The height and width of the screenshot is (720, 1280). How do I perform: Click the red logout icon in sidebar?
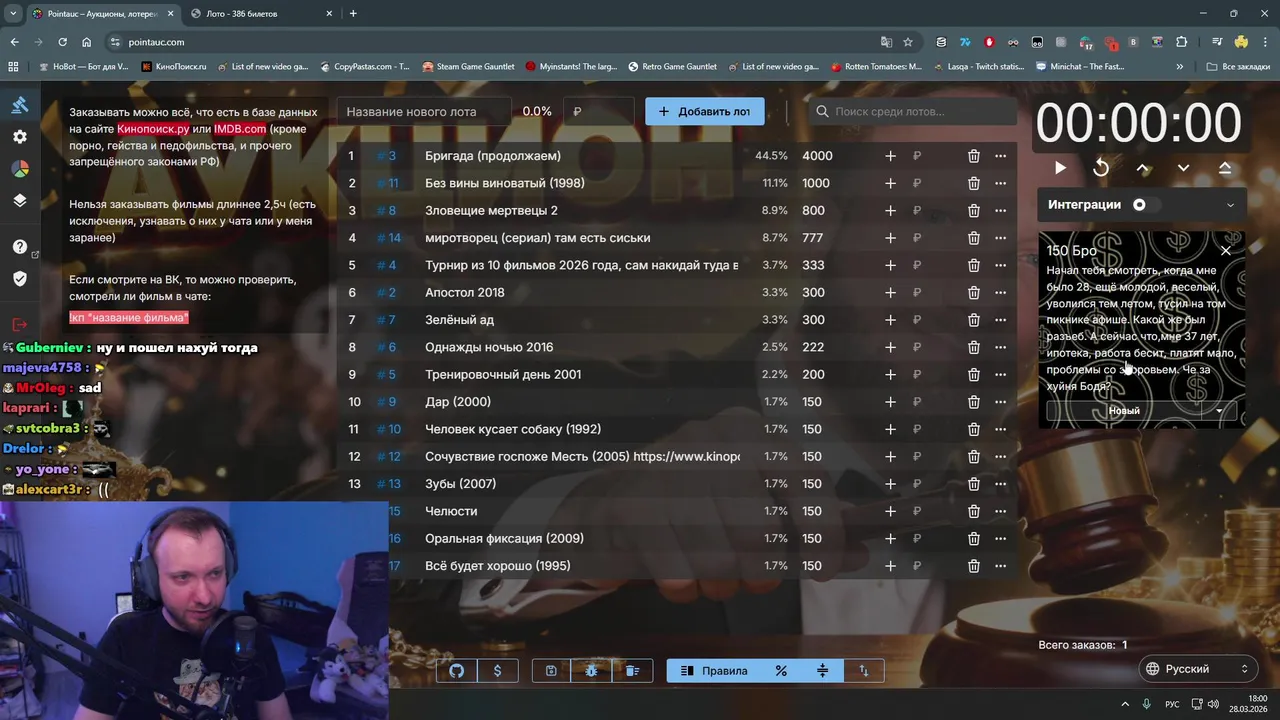pyautogui.click(x=20, y=325)
